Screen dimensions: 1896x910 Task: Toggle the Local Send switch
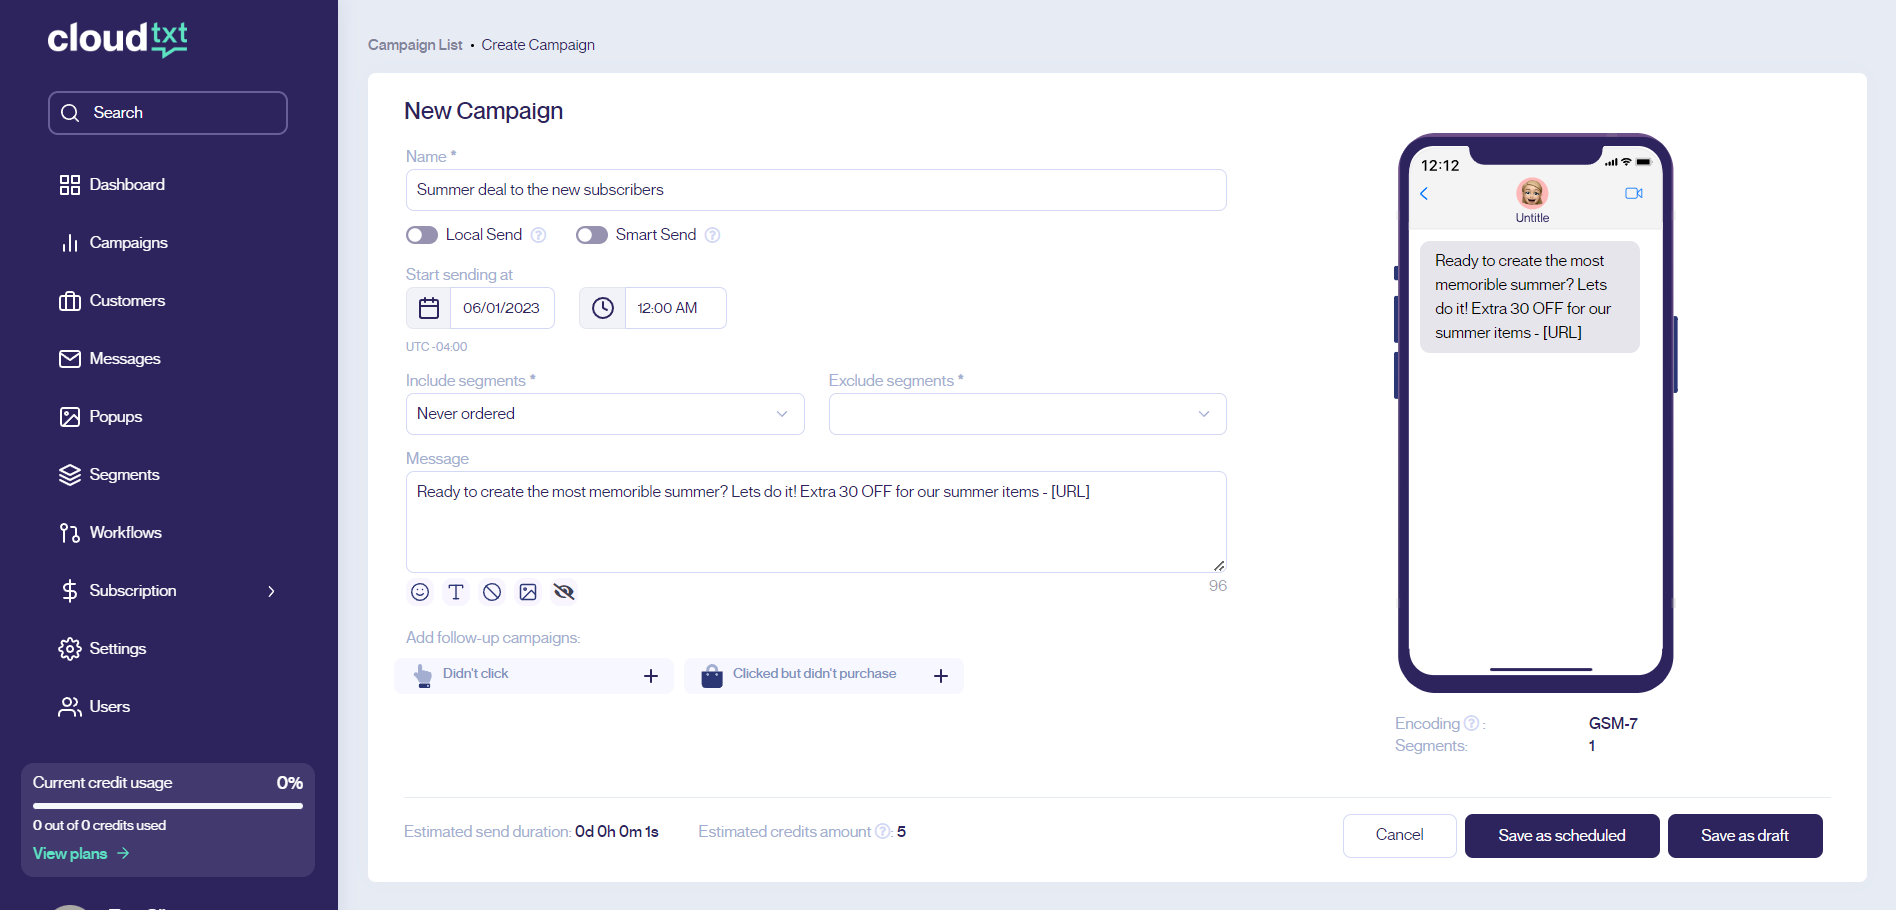point(422,235)
